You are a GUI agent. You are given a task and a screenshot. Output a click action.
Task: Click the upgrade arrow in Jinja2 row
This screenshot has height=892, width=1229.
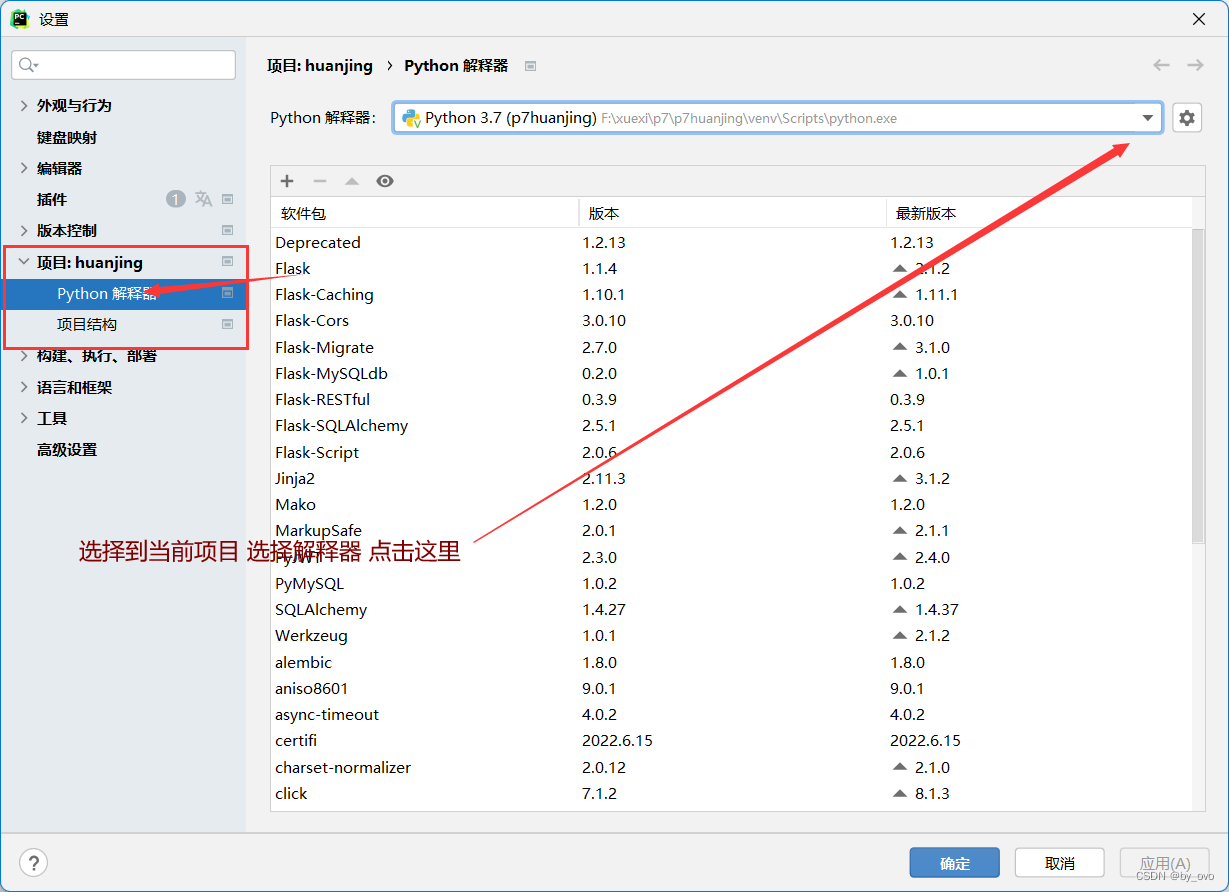(900, 478)
